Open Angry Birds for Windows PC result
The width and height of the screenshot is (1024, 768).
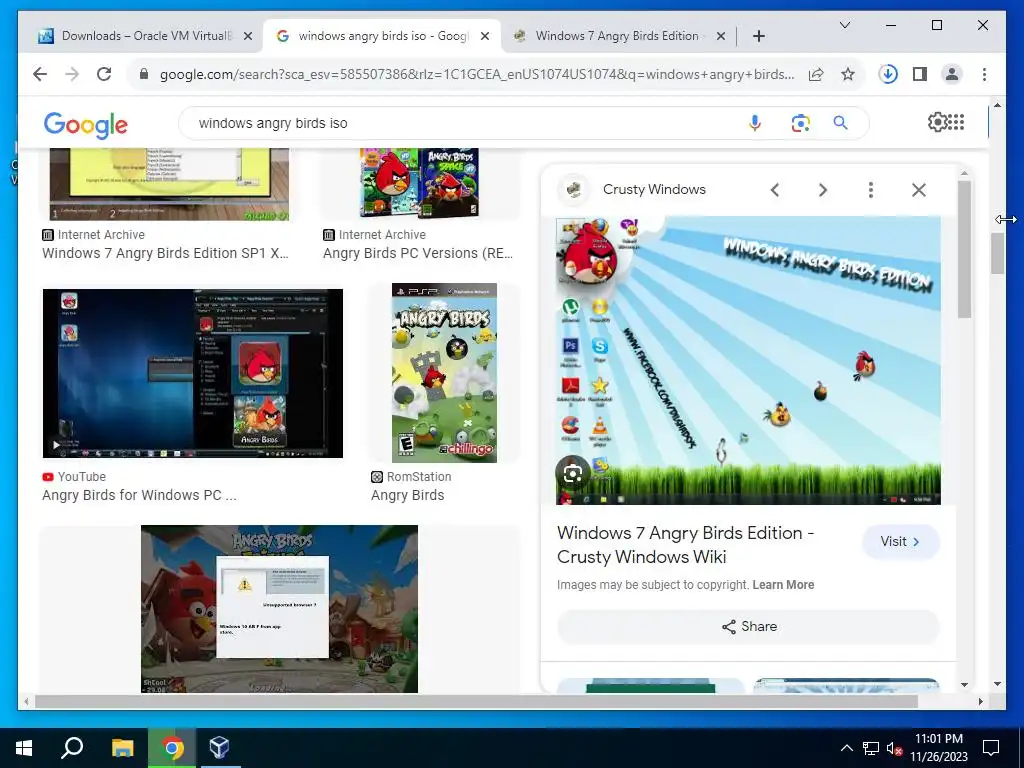click(x=139, y=495)
